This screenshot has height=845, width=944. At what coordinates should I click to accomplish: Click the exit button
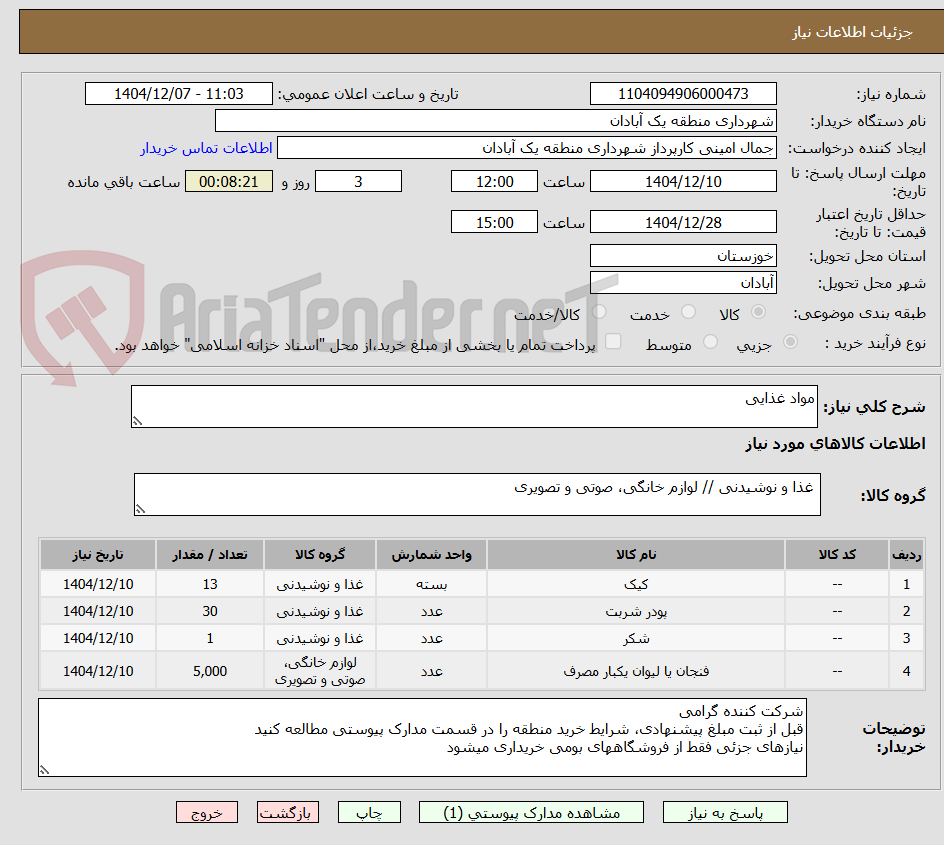(206, 812)
